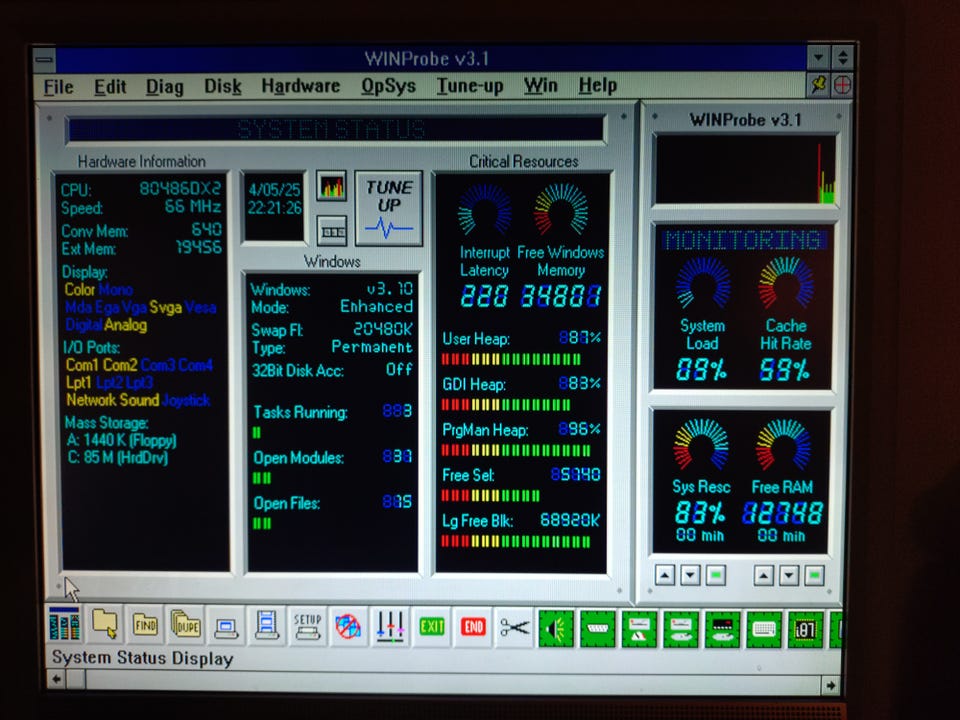Image resolution: width=960 pixels, height=720 pixels.
Task: Click the User Heap level bar
Action: (511, 359)
